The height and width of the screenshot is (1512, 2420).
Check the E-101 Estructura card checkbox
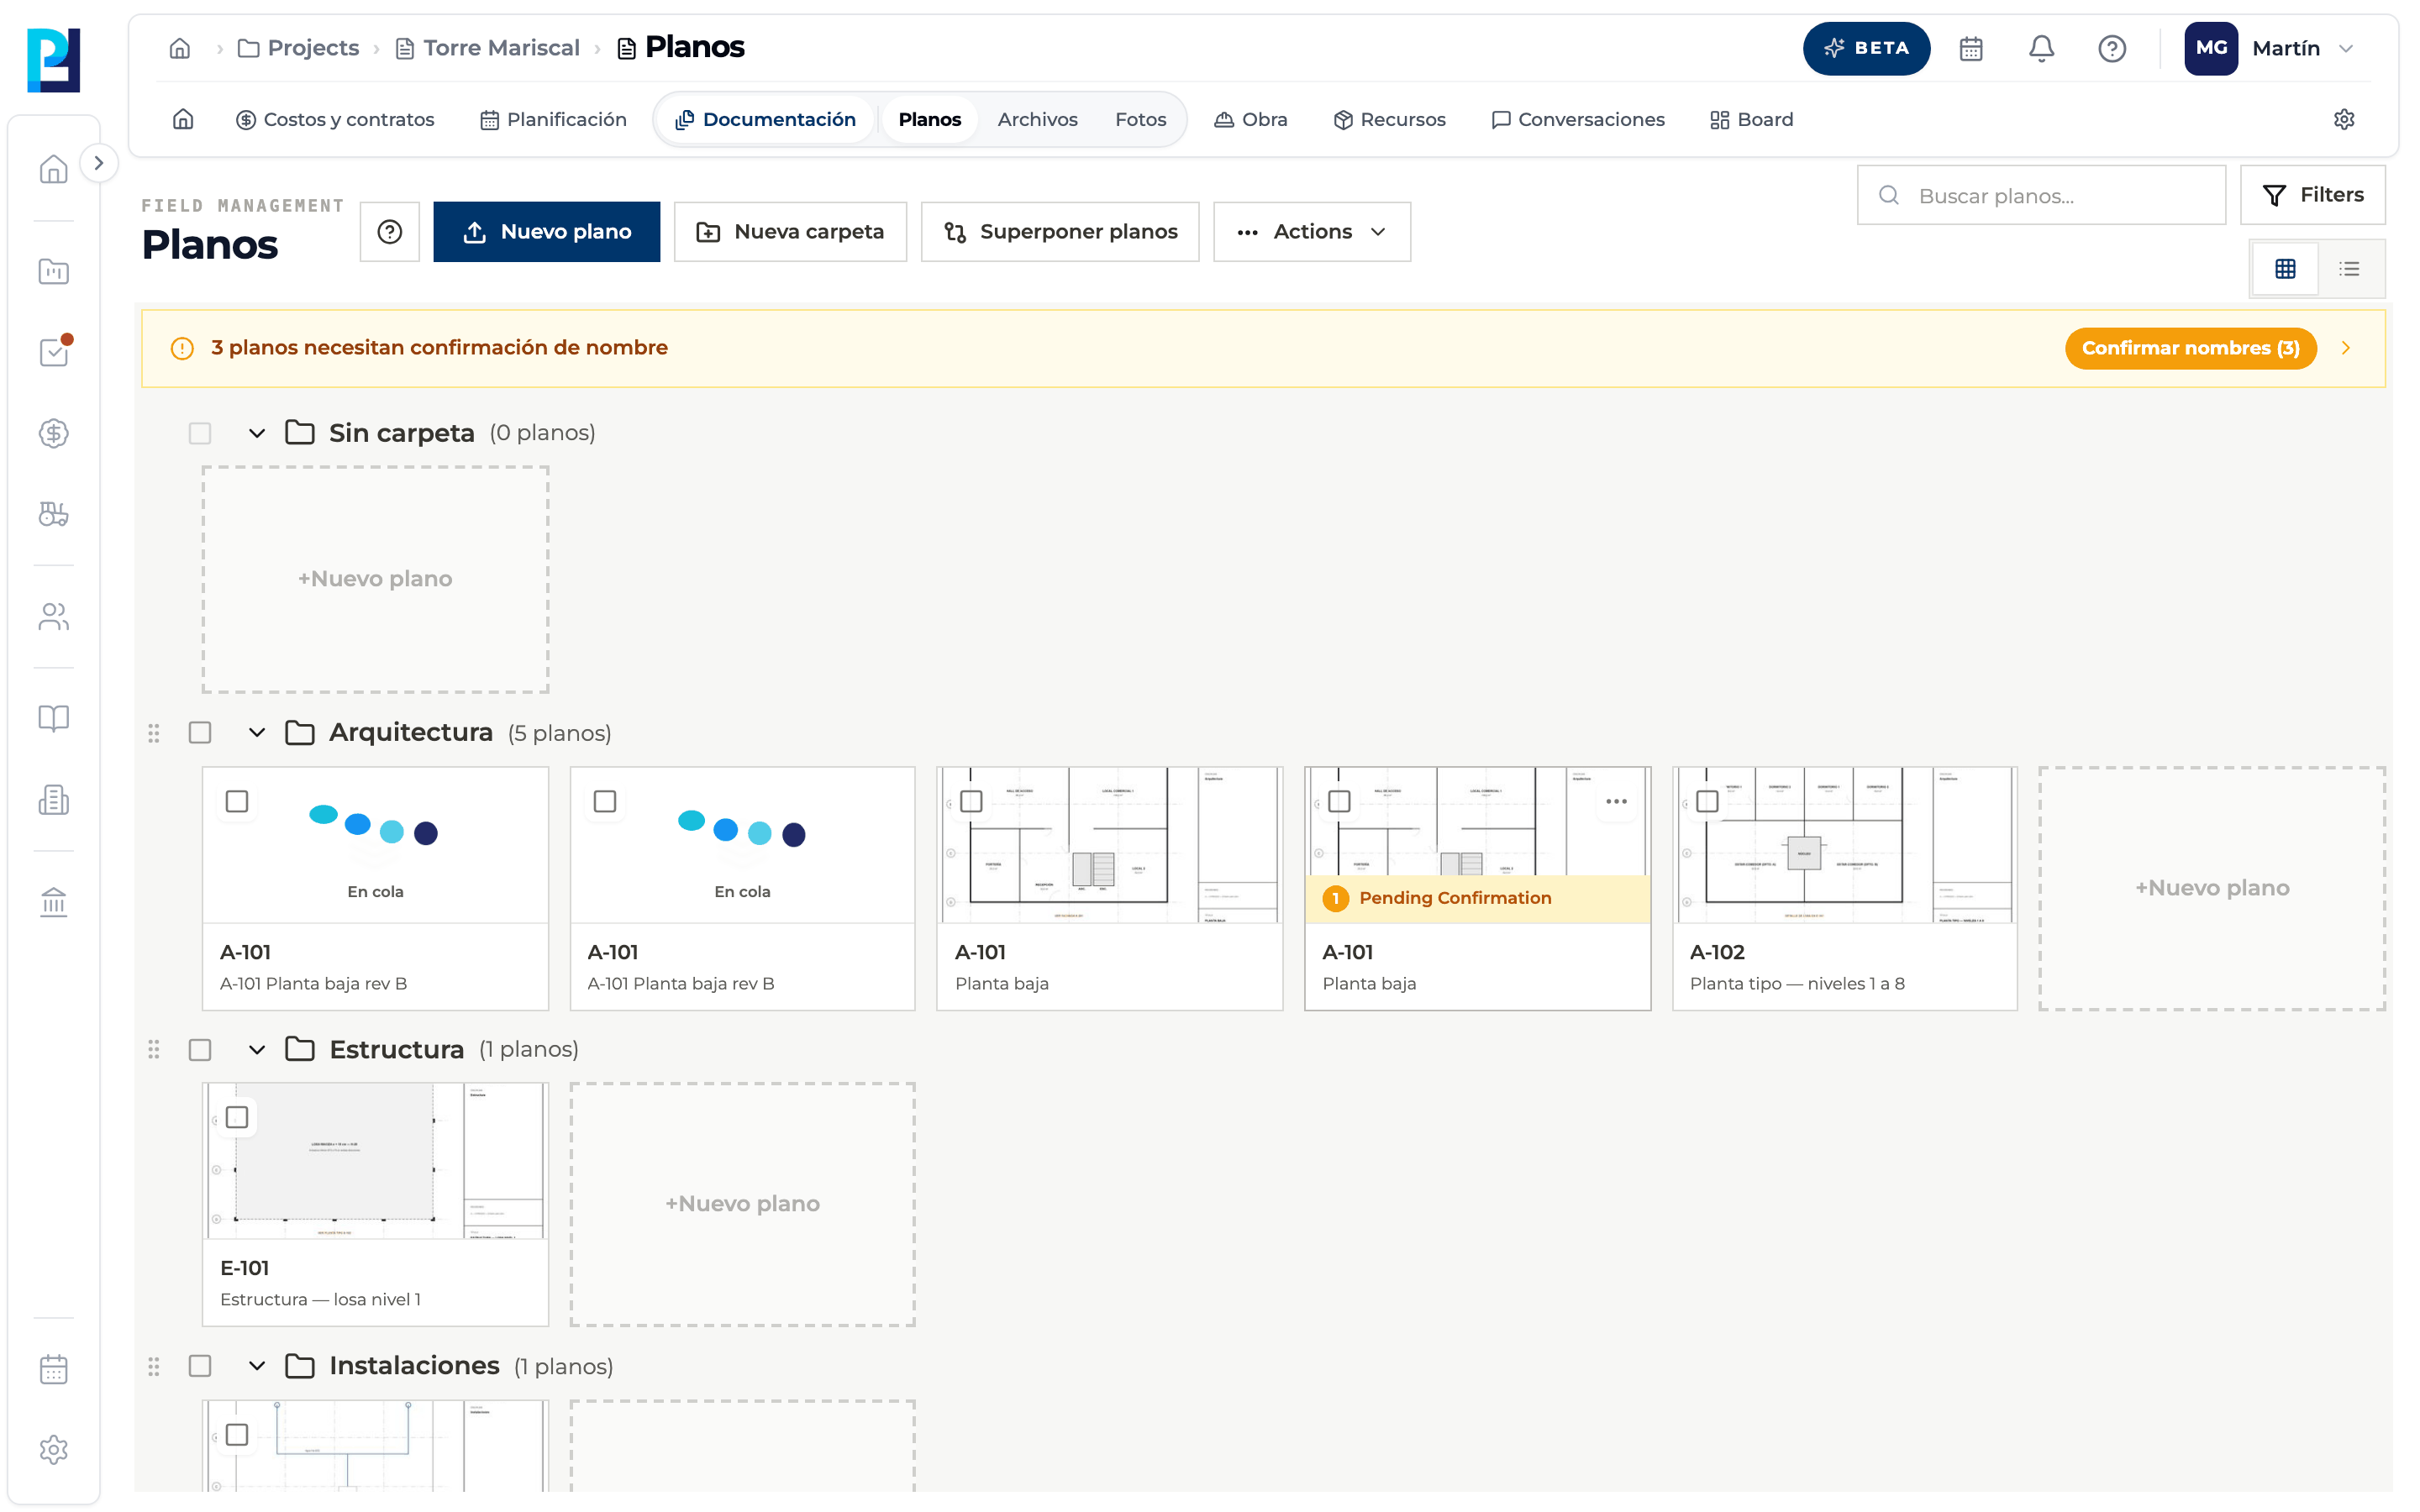(x=237, y=1117)
